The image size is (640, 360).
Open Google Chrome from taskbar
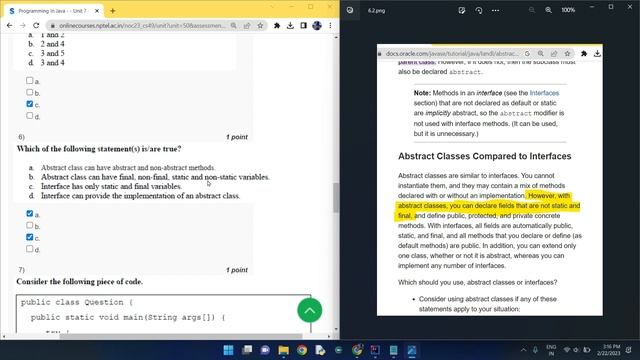click(x=302, y=350)
